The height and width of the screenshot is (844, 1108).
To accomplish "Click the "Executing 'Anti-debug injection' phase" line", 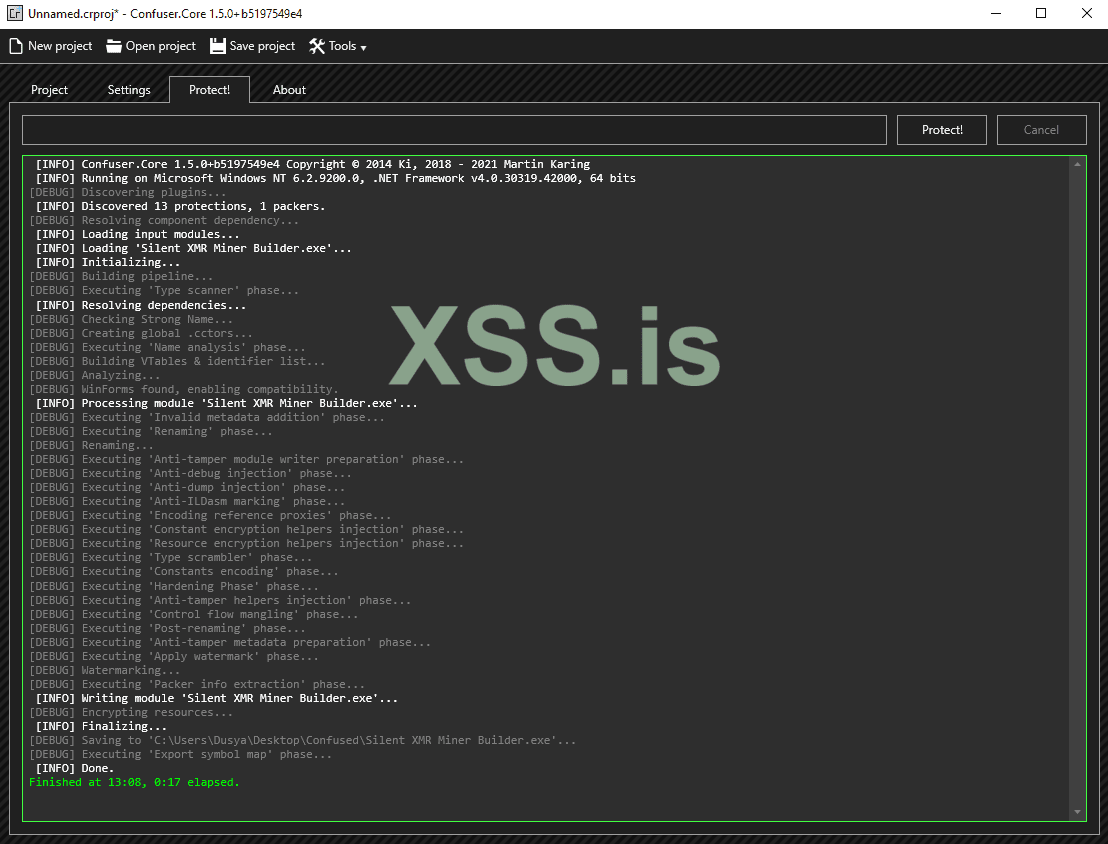I will click(x=190, y=474).
